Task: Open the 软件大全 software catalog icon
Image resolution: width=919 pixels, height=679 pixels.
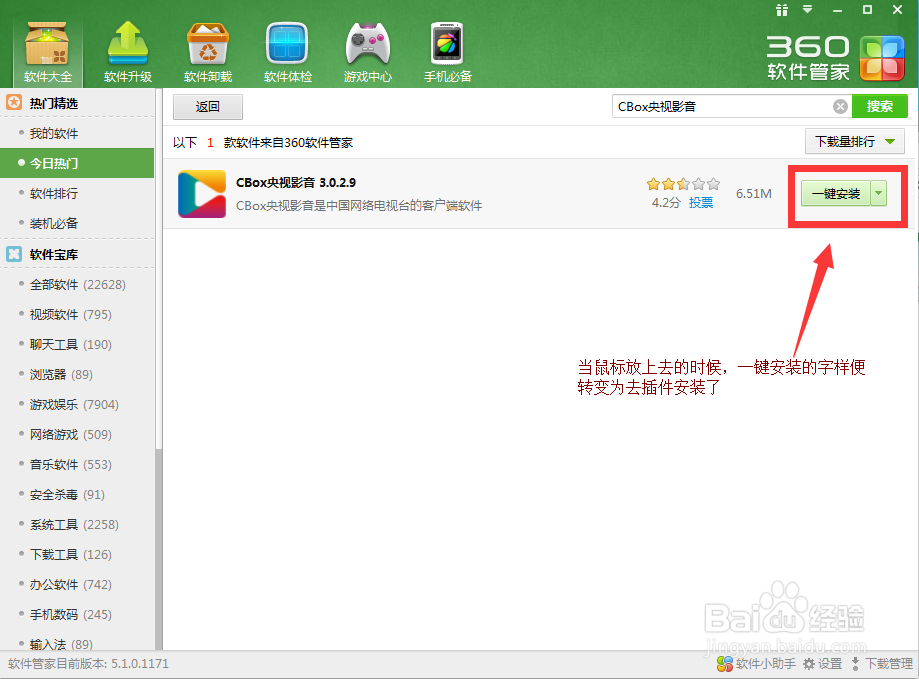Action: [47, 52]
